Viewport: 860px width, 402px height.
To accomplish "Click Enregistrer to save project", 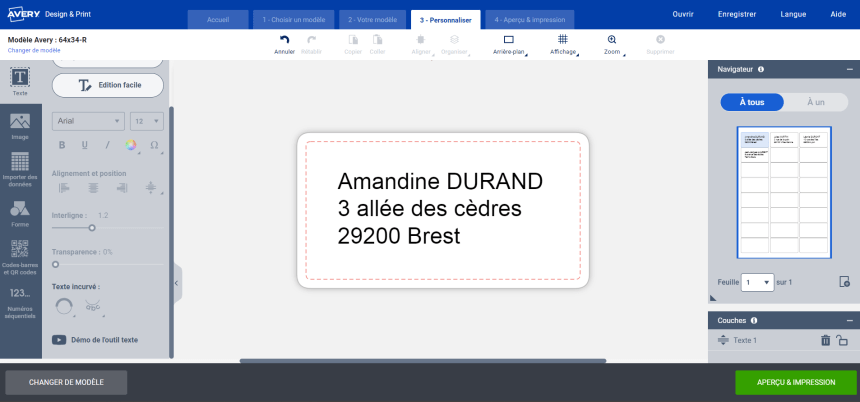I will [737, 14].
